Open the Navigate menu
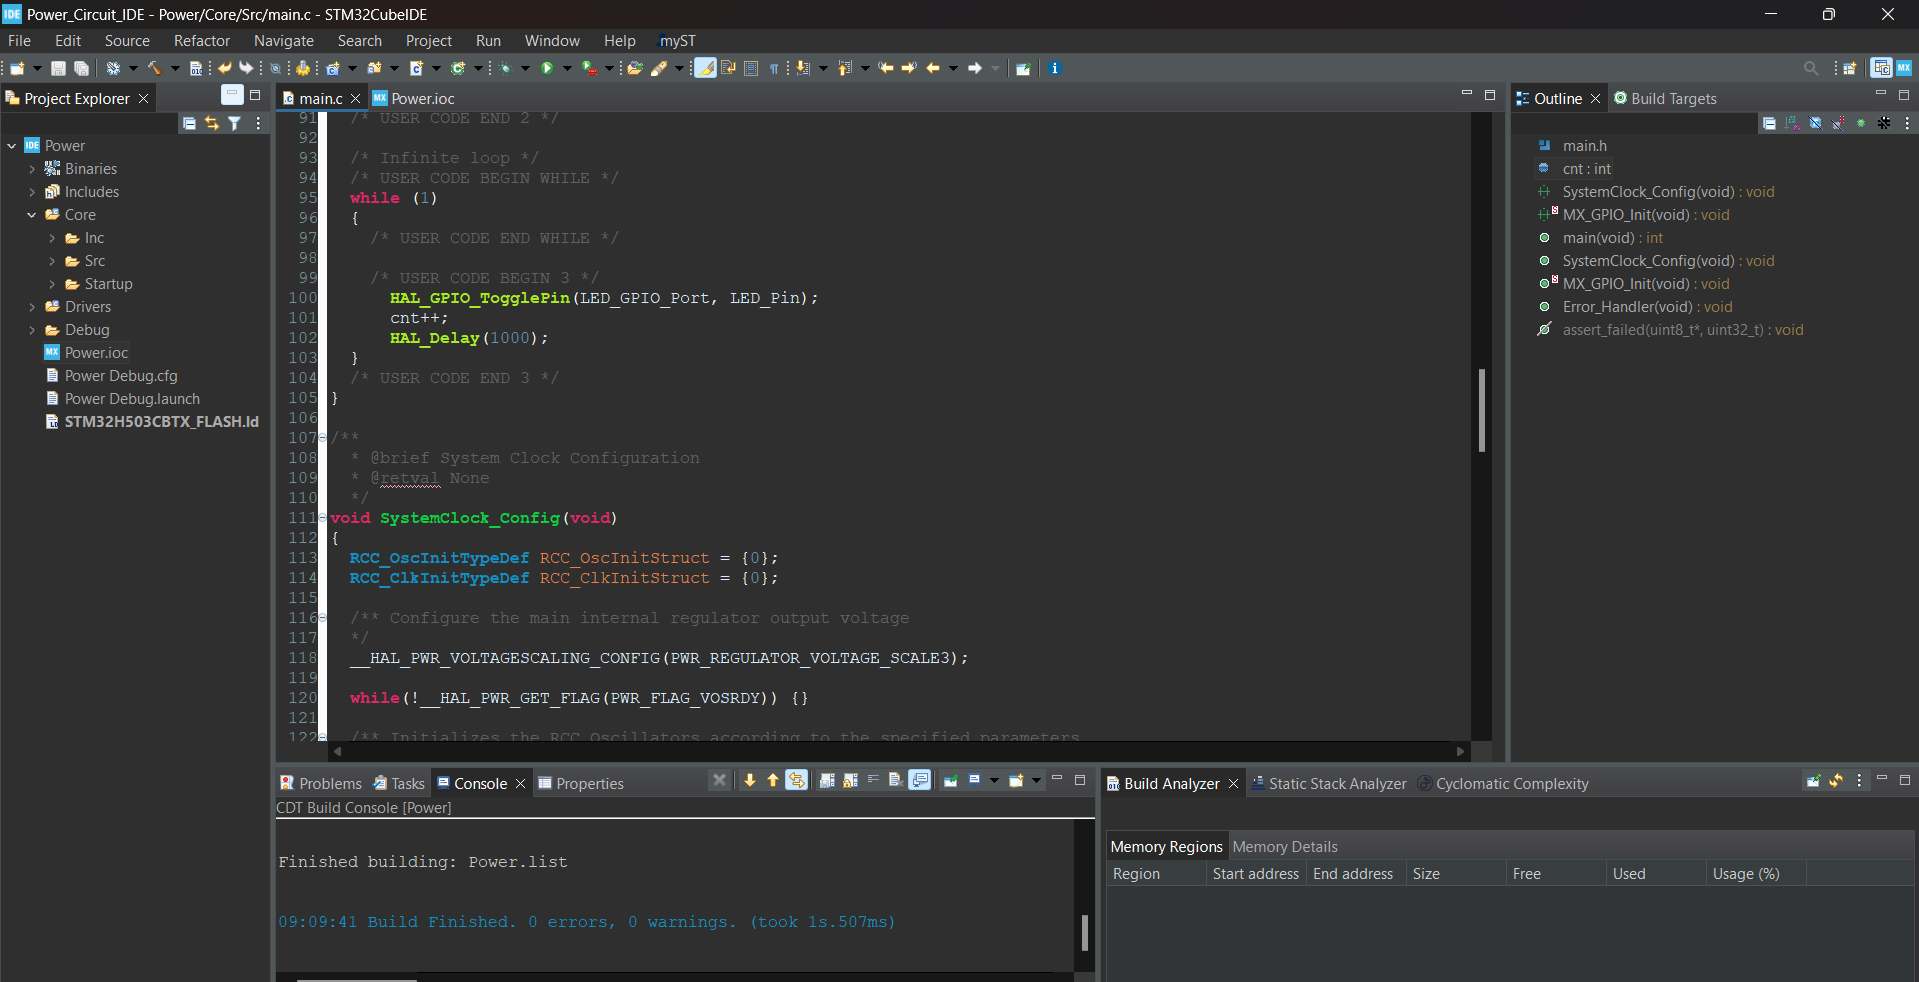1919x982 pixels. click(284, 40)
